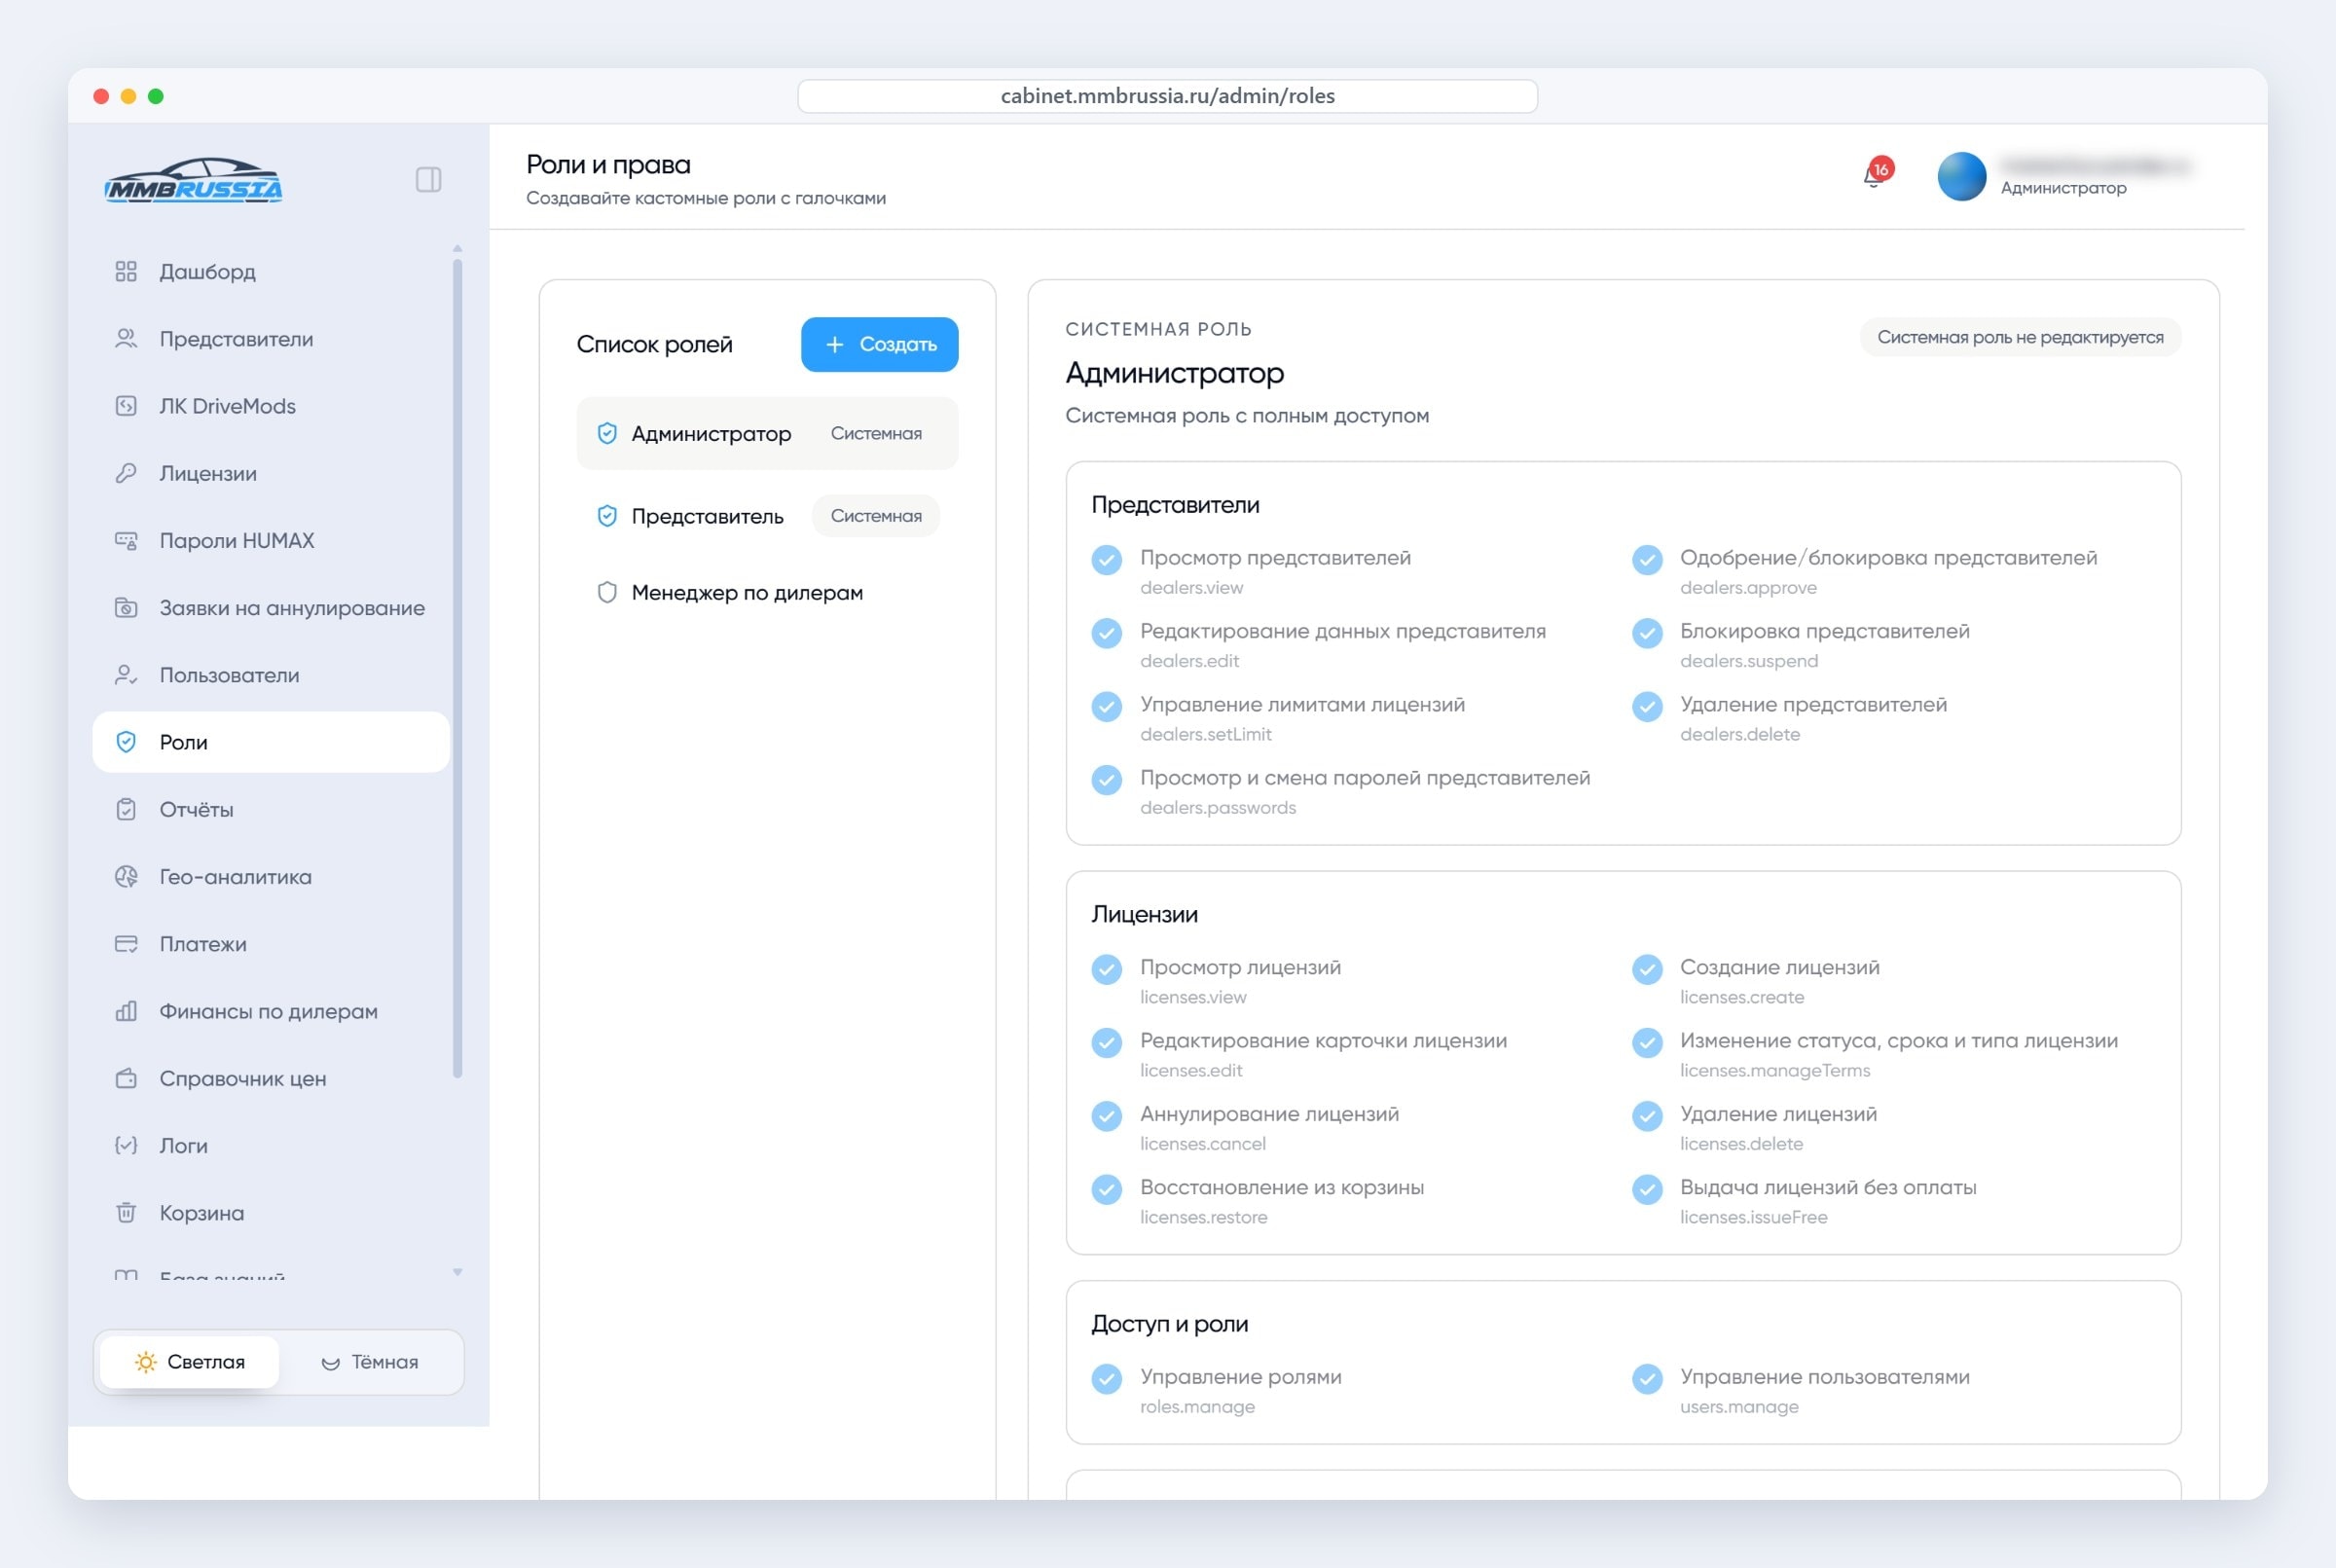Click the Логи brackets icon
Image resolution: width=2336 pixels, height=1568 pixels.
[x=126, y=1146]
